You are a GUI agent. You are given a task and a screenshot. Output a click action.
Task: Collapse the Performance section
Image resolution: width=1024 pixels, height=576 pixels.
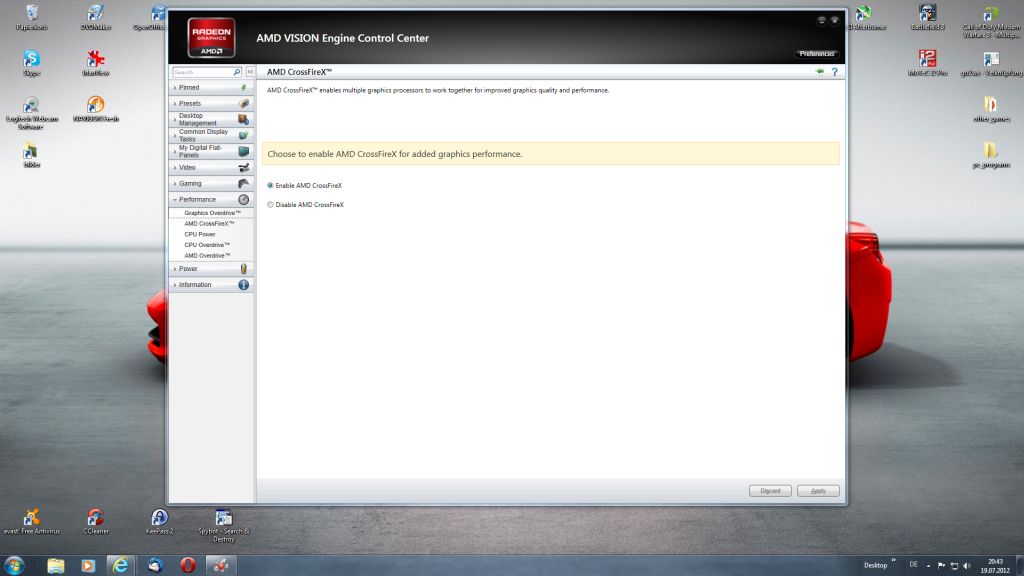(x=211, y=199)
